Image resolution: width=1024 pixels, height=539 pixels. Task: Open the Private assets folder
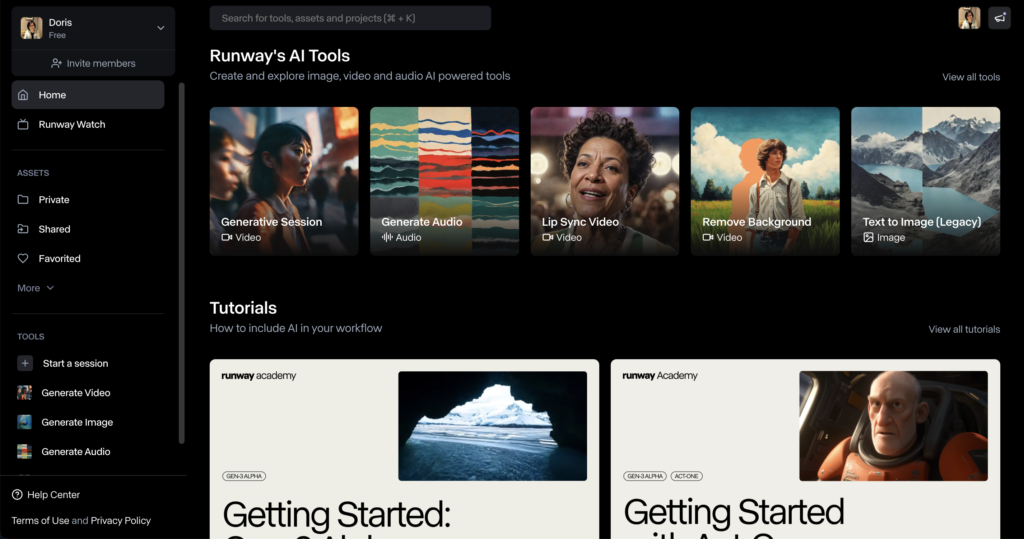click(53, 200)
